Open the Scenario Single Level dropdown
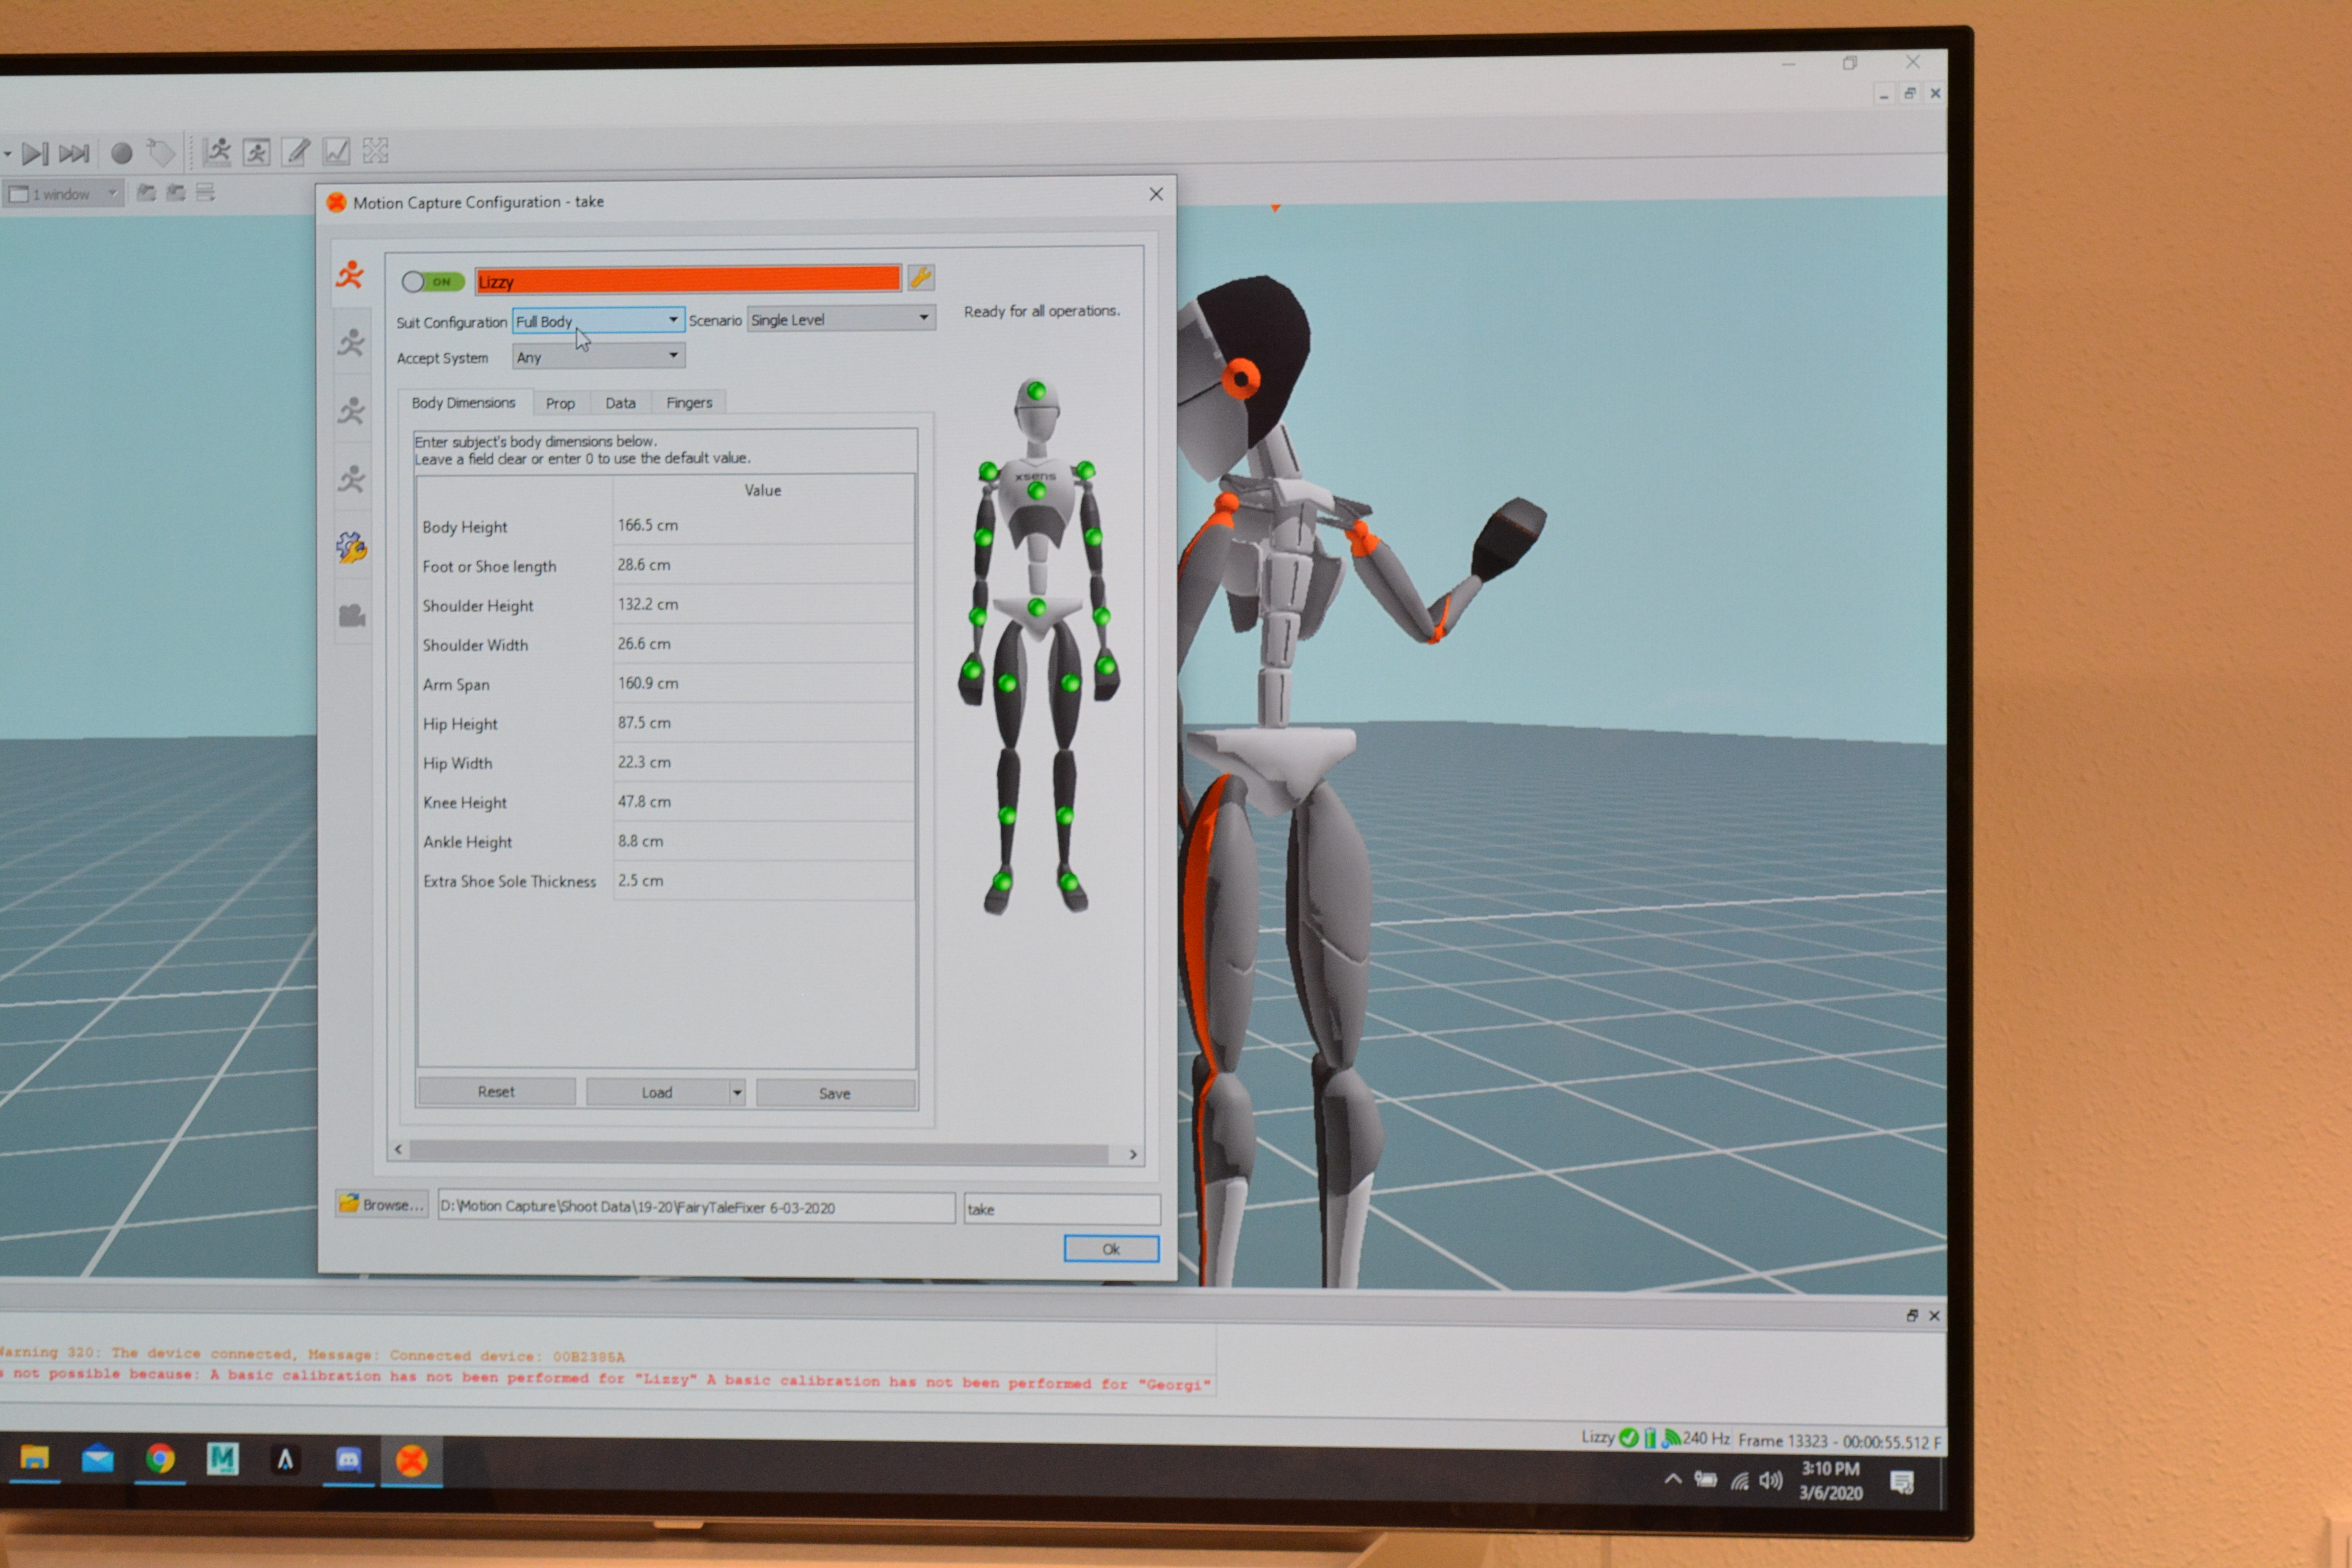The width and height of the screenshot is (2352, 1568). coord(923,318)
